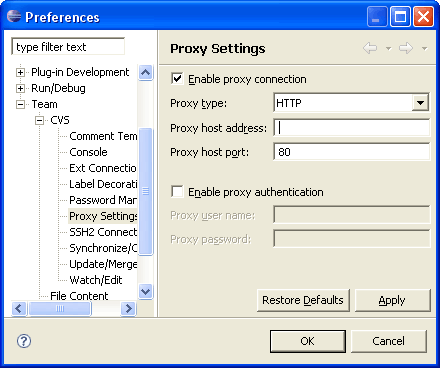Click the back navigation arrow icon

[x=370, y=48]
